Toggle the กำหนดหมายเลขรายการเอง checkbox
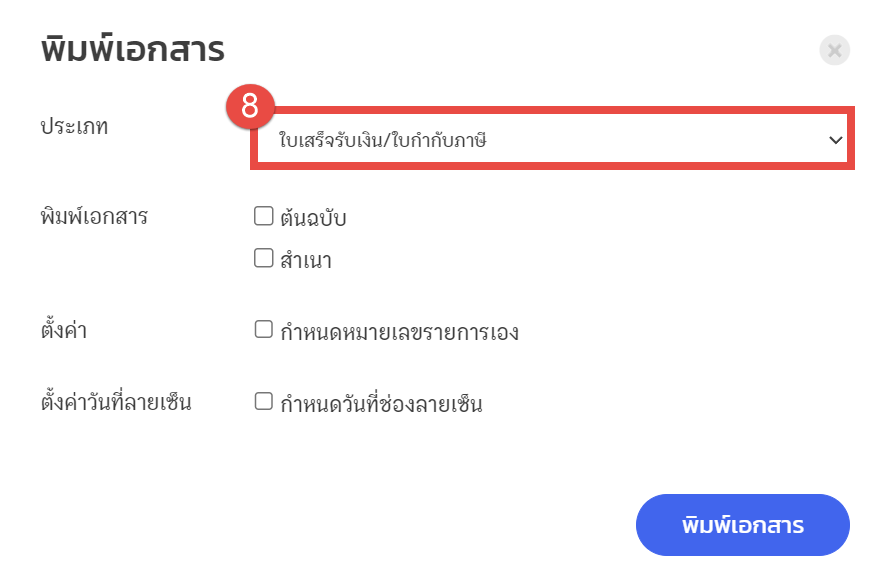This screenshot has height=582, width=887. (x=264, y=330)
